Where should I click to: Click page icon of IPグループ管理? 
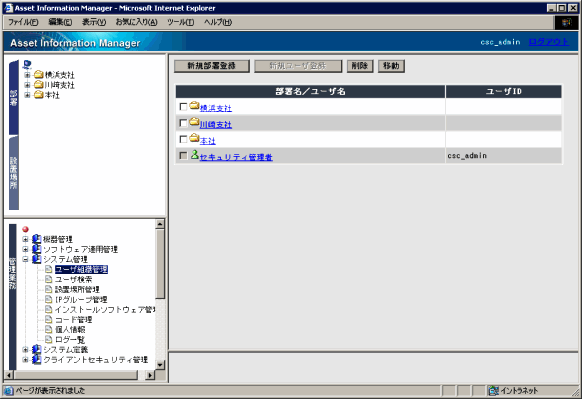(48, 299)
